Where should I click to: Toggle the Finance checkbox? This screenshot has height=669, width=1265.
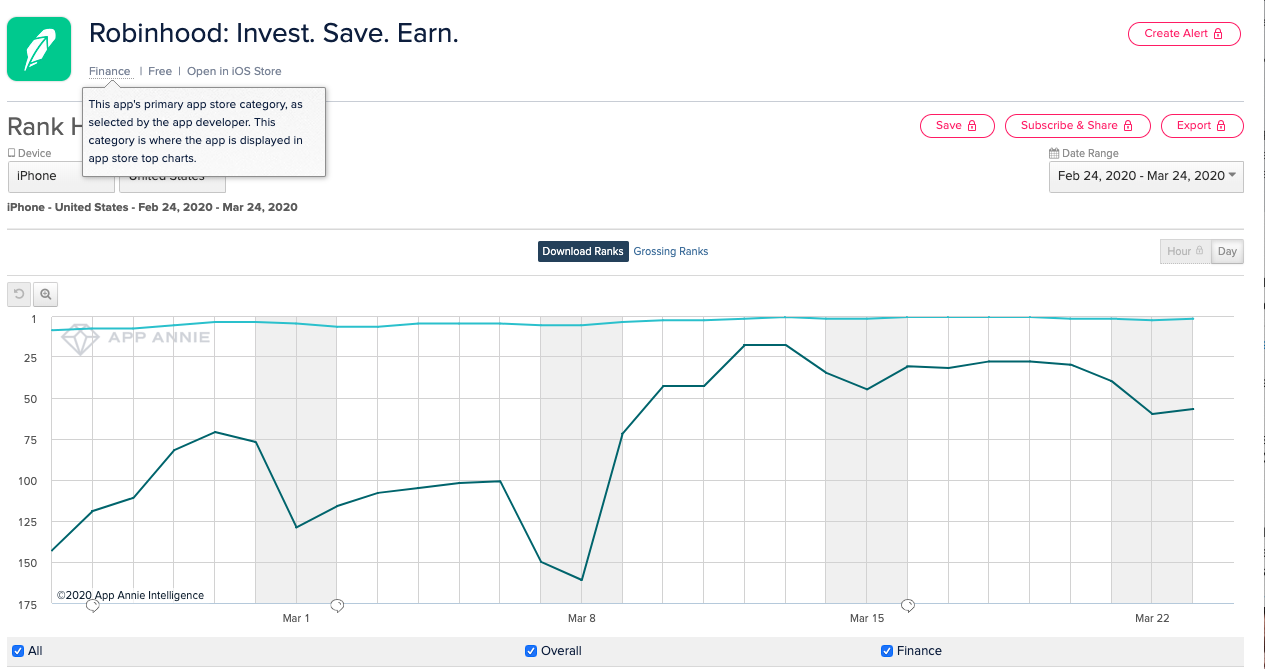pyautogui.click(x=887, y=651)
